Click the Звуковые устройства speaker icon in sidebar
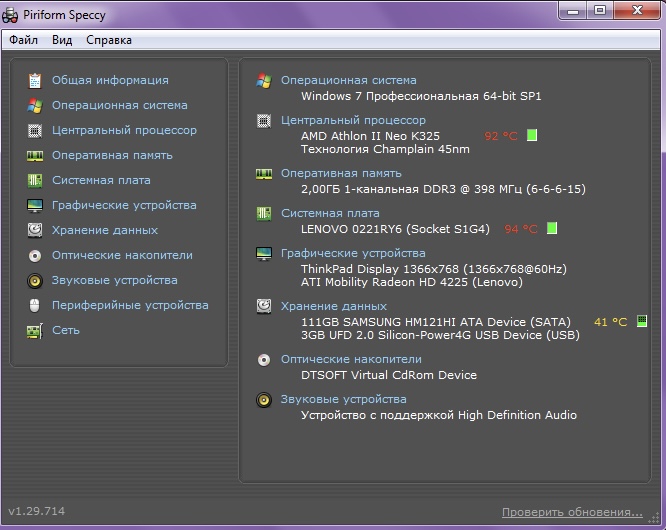Image resolution: width=666 pixels, height=530 pixels. pos(35,280)
